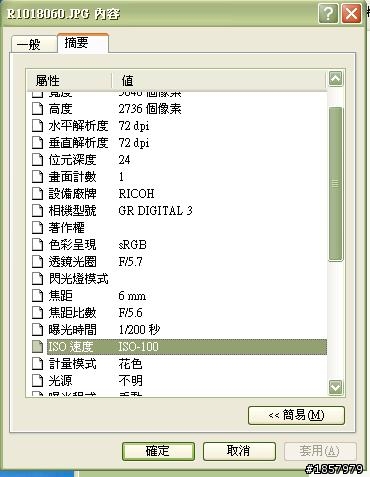This screenshot has height=477, width=370.
Task: Select the 位元深度 property name
Action: pos(72,160)
